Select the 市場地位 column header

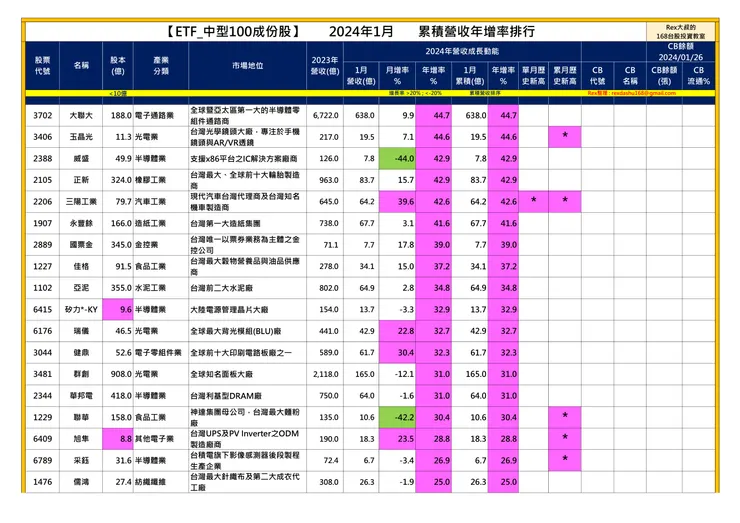pyautogui.click(x=247, y=66)
